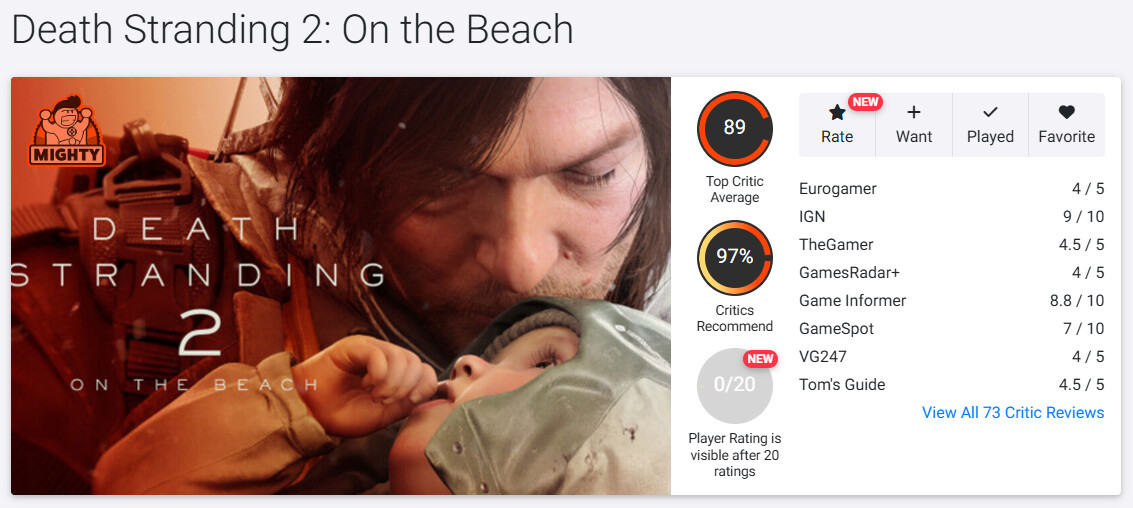Open the GameSpot review
Viewport: 1133px width, 508px height.
(836, 329)
